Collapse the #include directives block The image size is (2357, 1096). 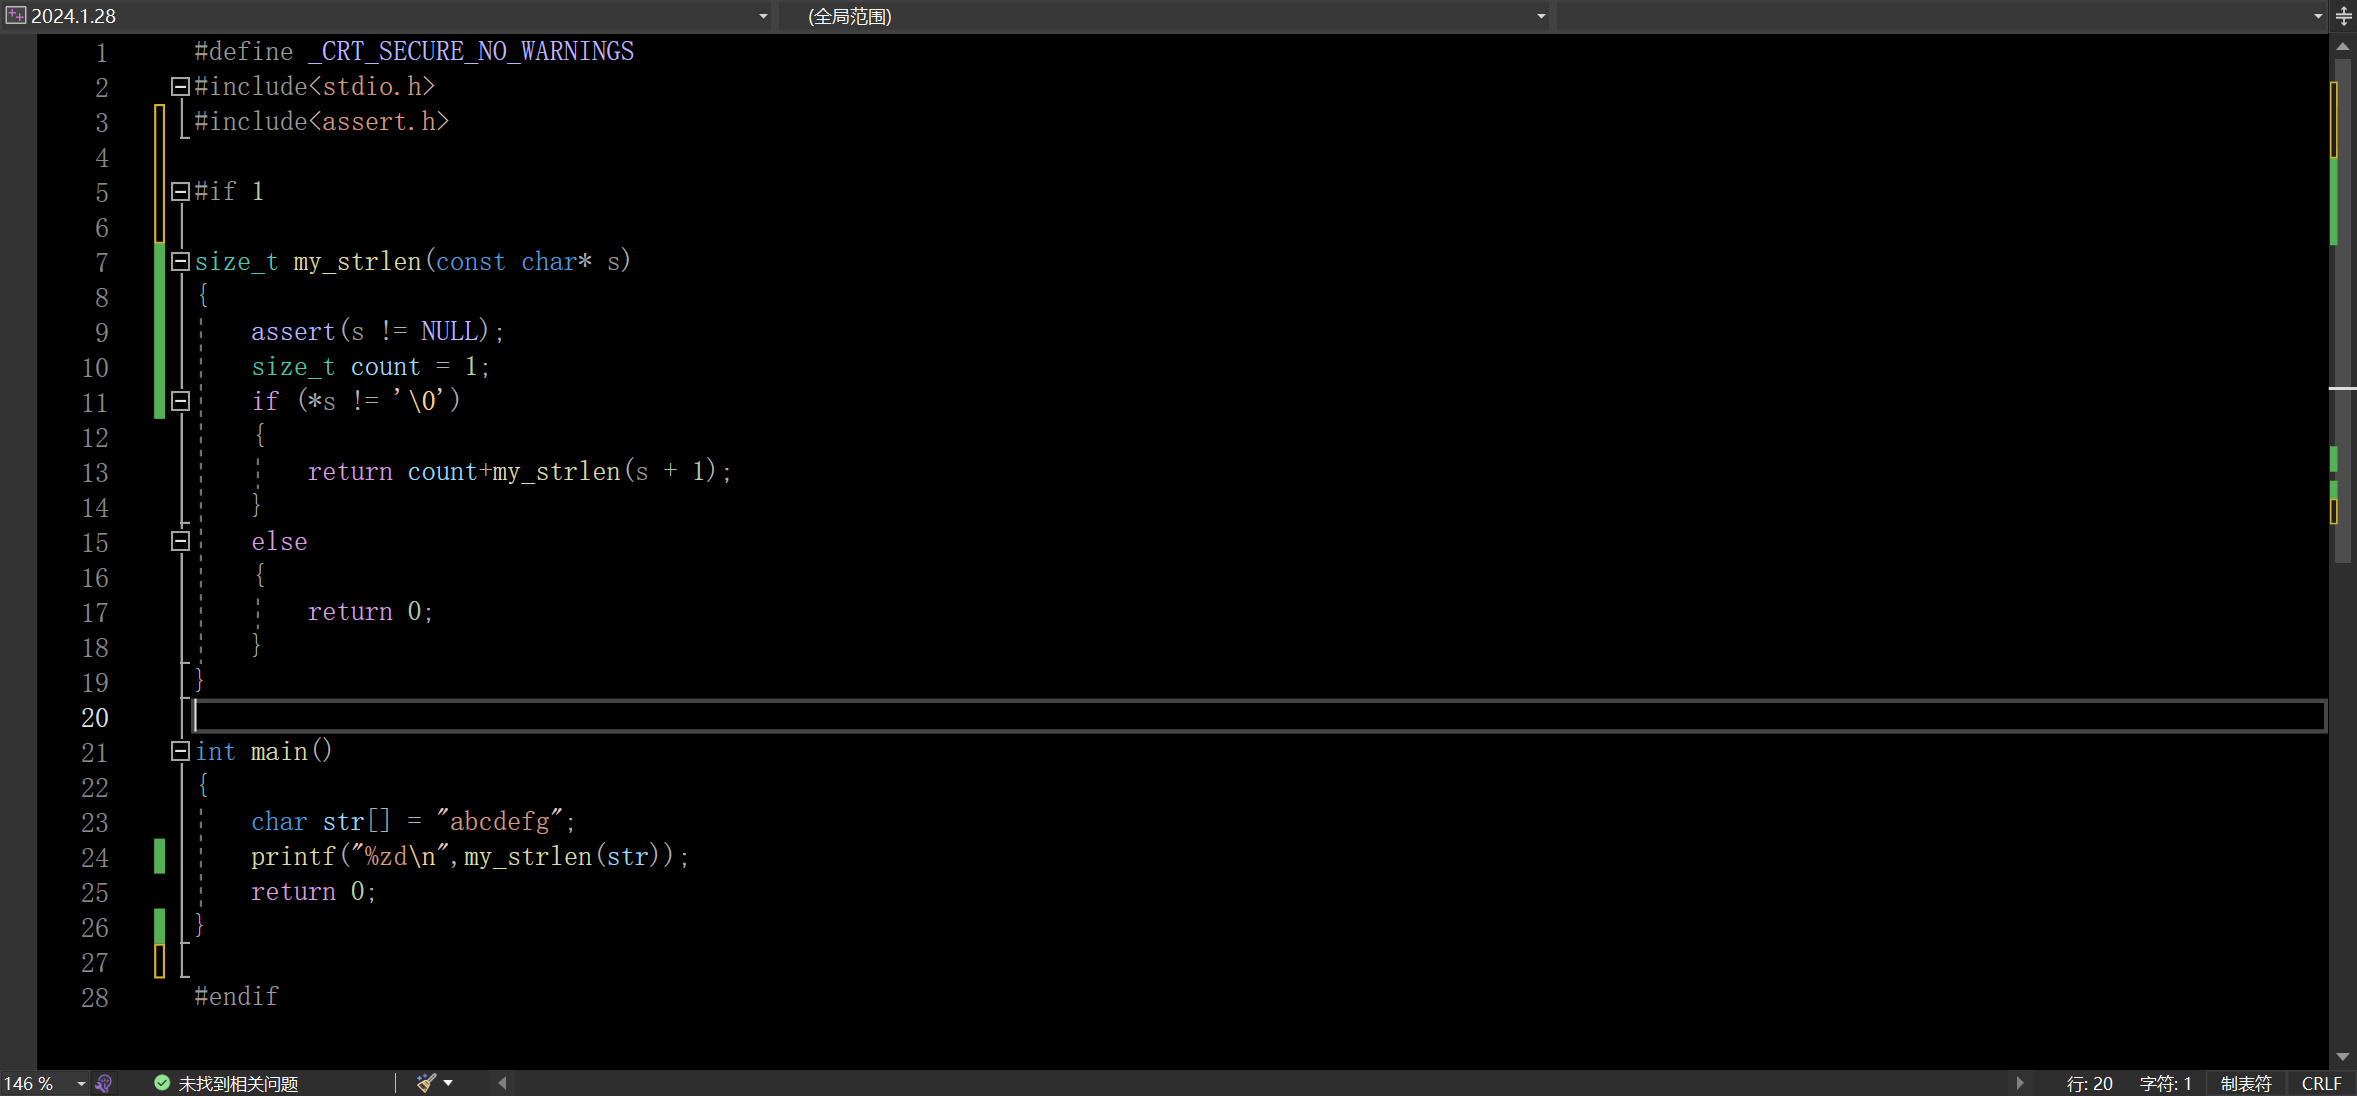[x=180, y=87]
